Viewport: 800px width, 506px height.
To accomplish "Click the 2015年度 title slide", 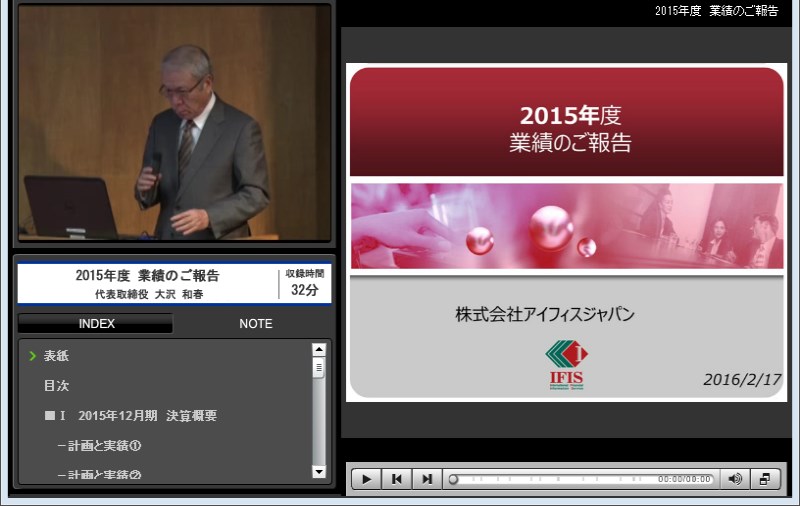I will (x=566, y=232).
